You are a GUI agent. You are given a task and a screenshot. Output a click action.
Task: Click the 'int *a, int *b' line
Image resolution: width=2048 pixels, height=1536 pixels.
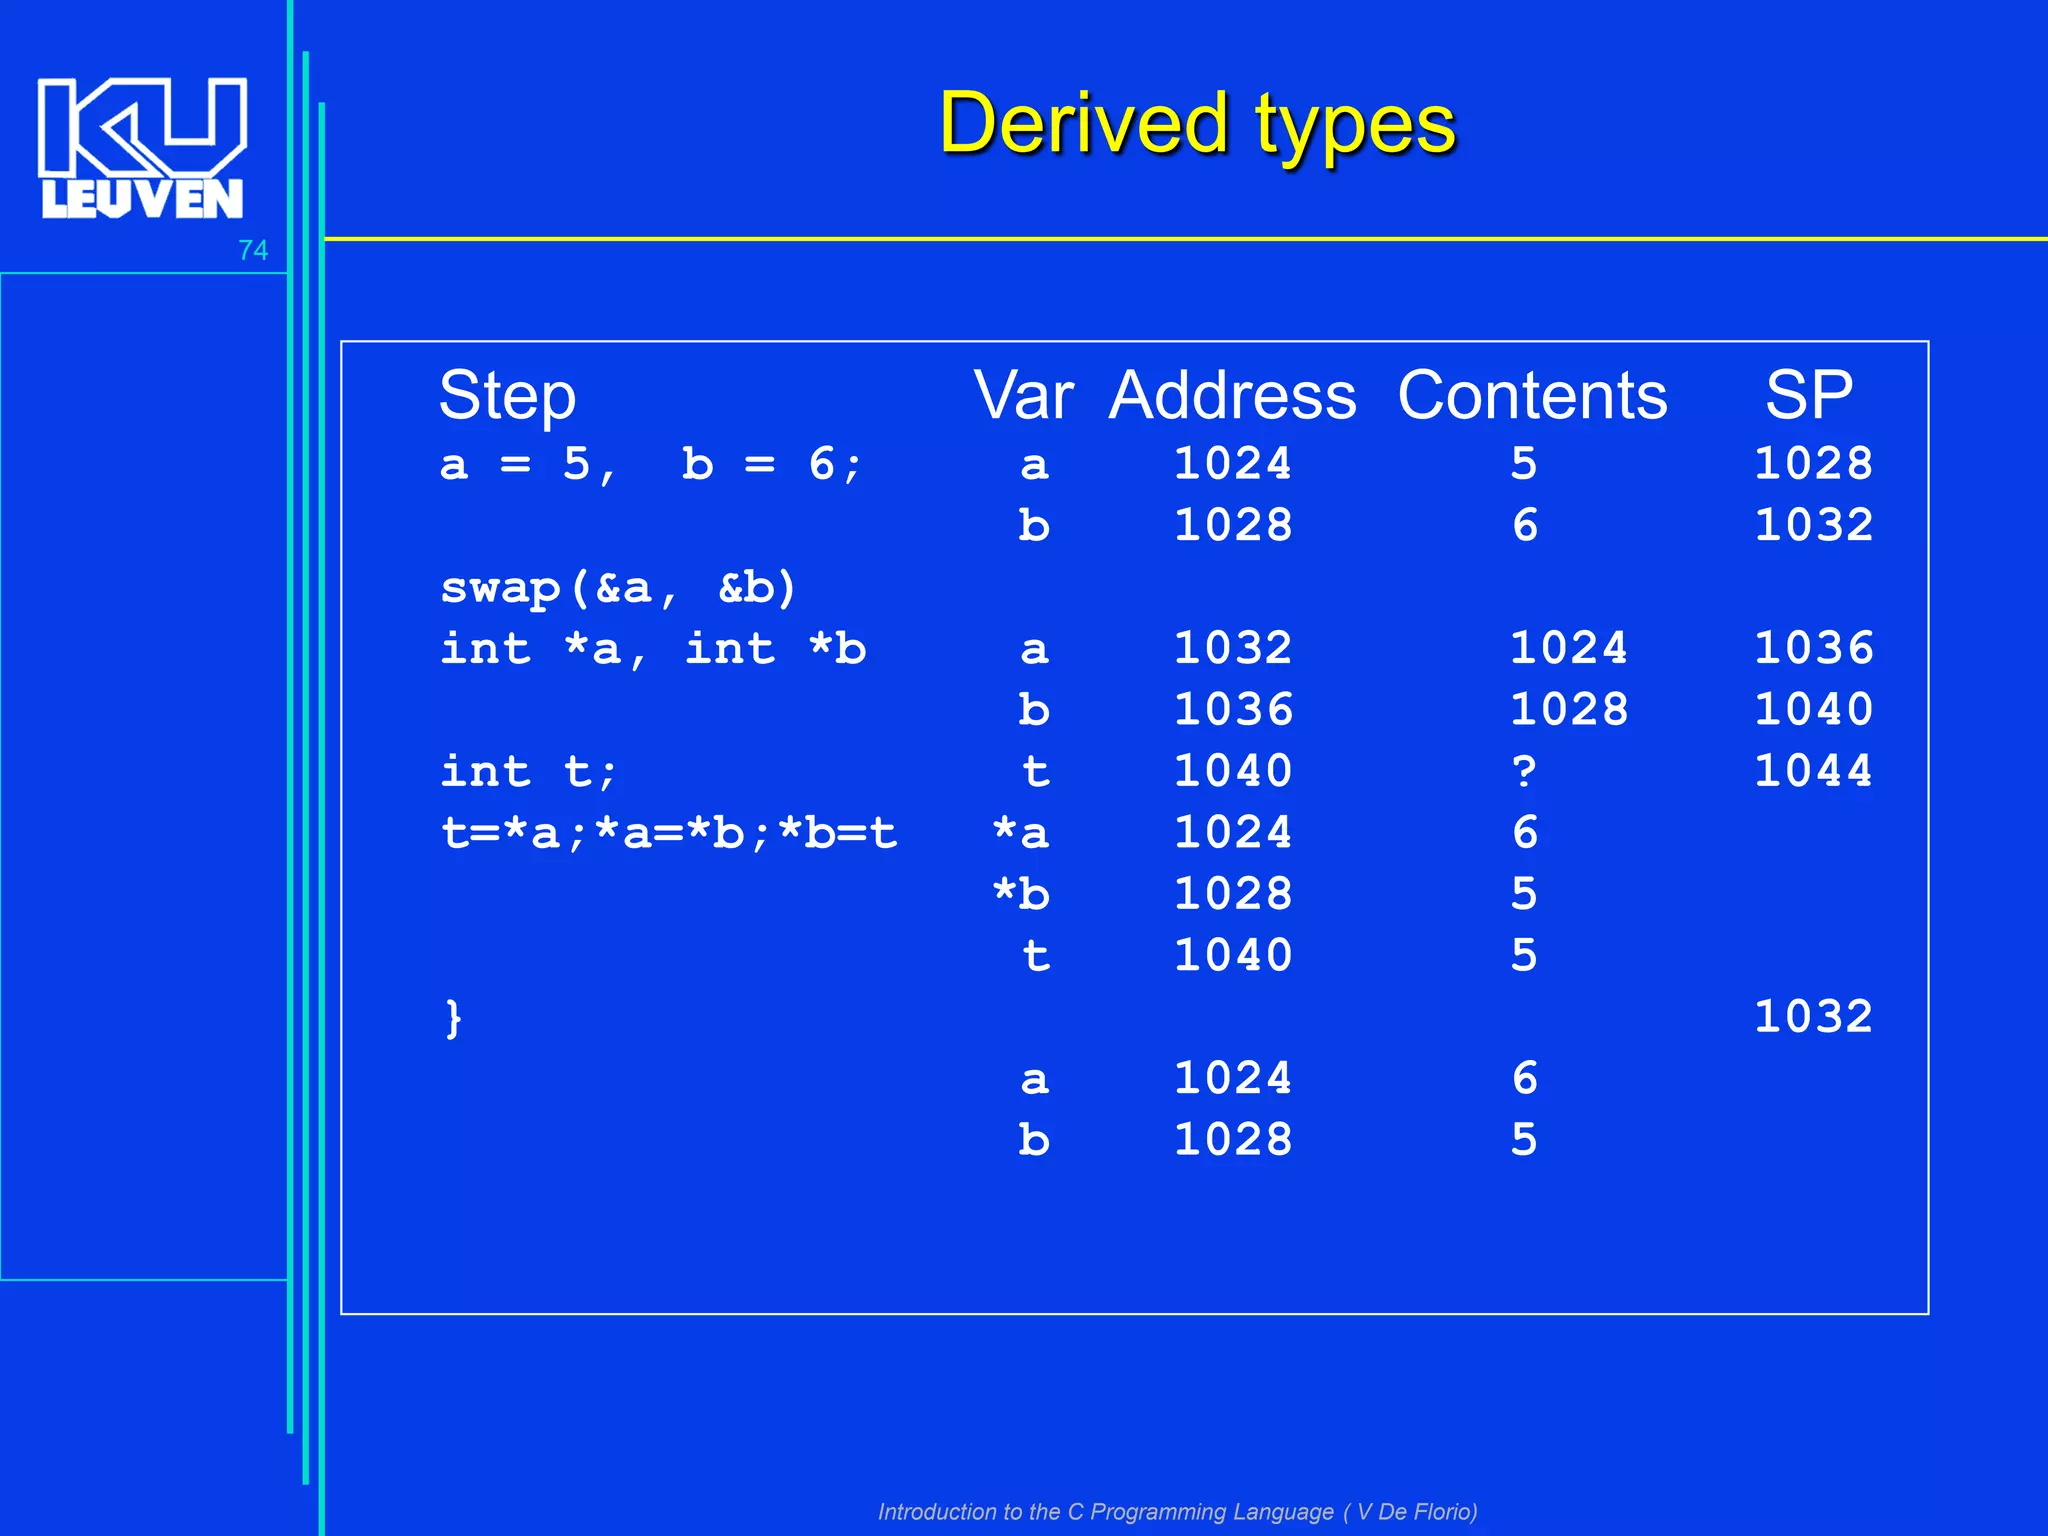653,649
